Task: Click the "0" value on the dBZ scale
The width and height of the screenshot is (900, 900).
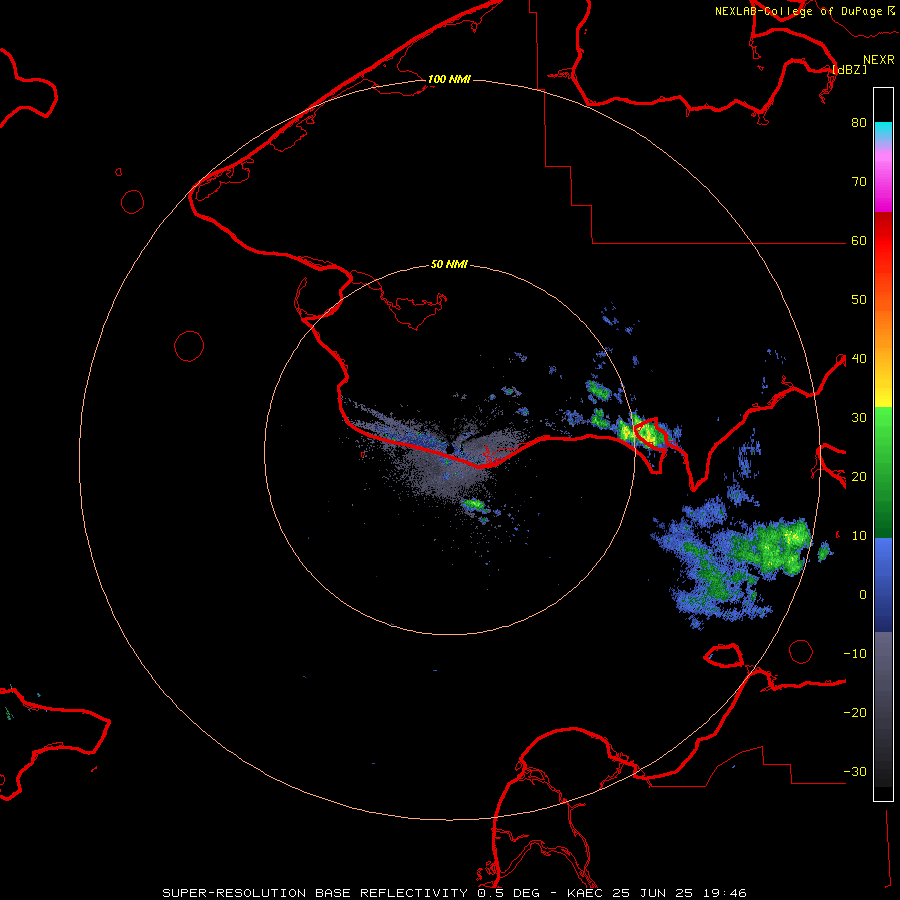Action: tap(863, 595)
